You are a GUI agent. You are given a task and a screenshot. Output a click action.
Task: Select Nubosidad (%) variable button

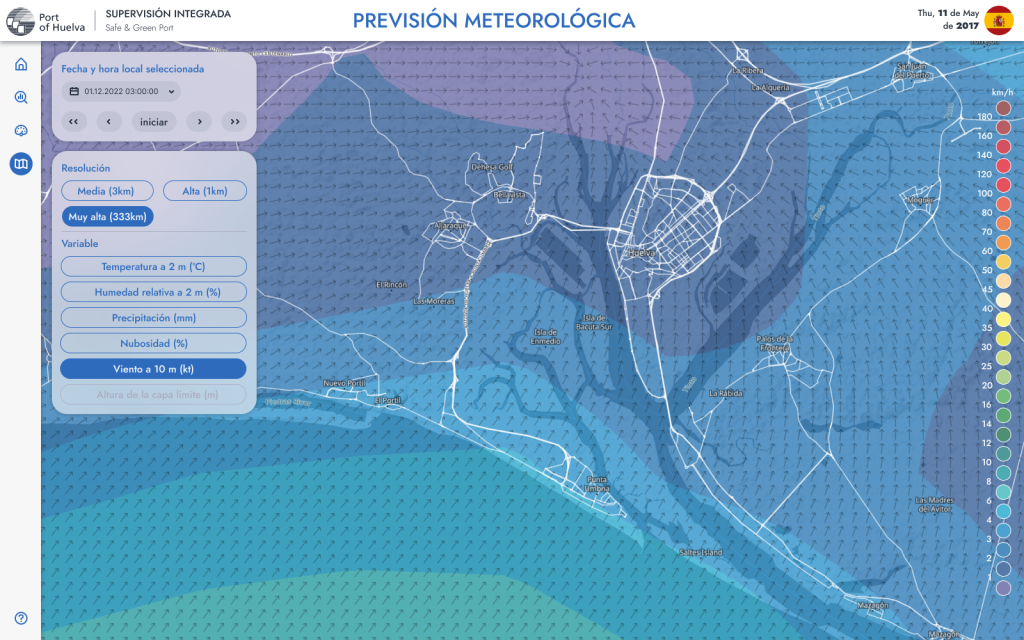153,343
